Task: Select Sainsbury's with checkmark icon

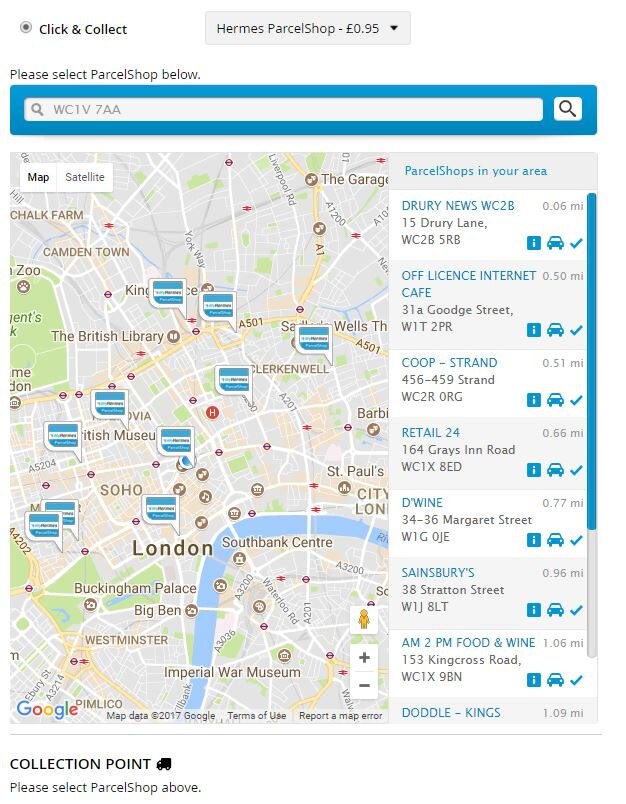Action: [x=576, y=610]
